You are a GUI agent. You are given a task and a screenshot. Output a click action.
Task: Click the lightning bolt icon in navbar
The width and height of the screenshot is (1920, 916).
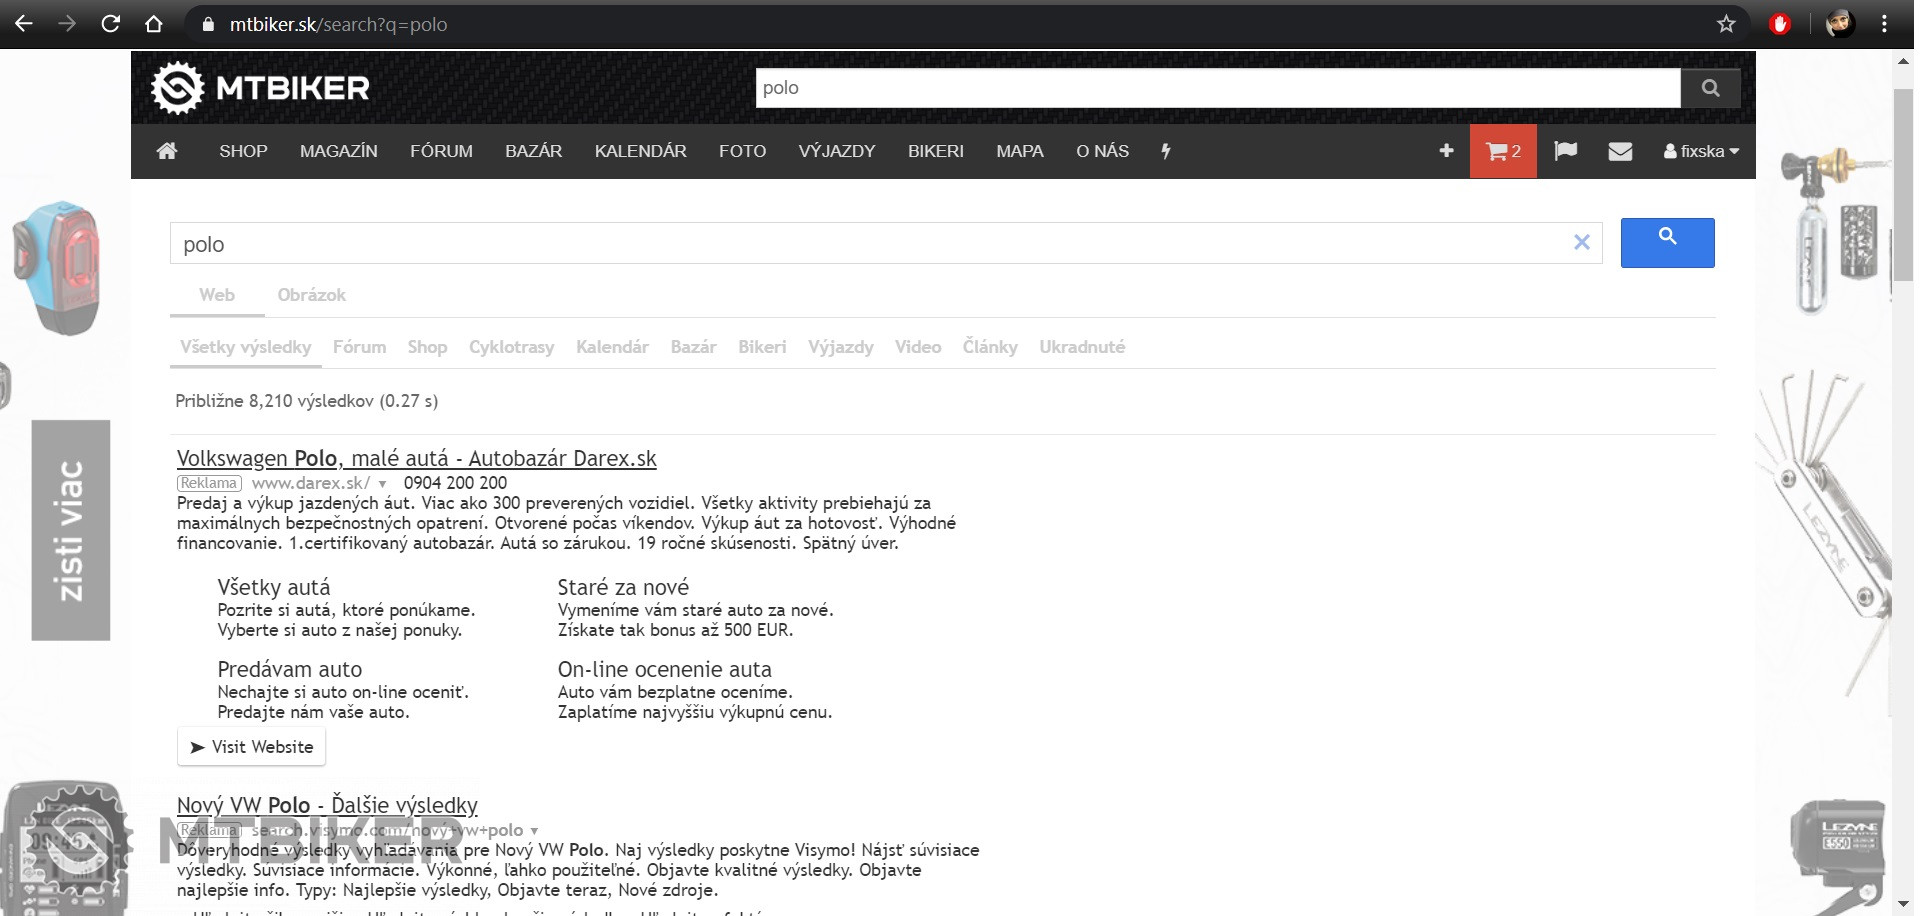coord(1165,151)
